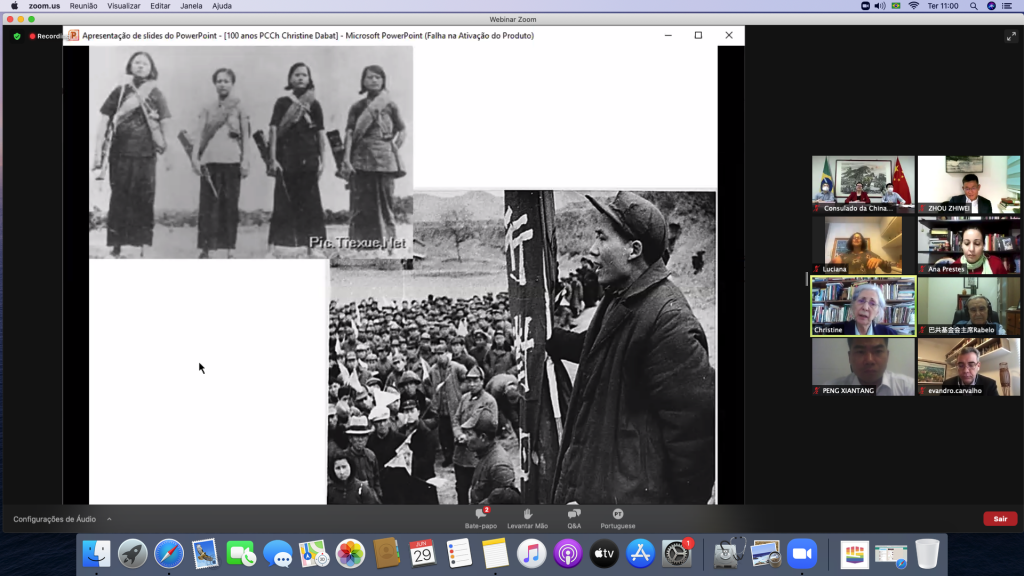Expand audio settings options with the chevron

click(x=109, y=519)
